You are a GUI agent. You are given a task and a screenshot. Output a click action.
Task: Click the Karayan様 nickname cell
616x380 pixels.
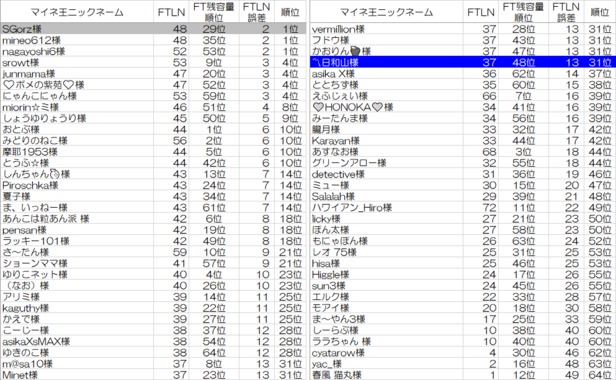click(x=386, y=140)
